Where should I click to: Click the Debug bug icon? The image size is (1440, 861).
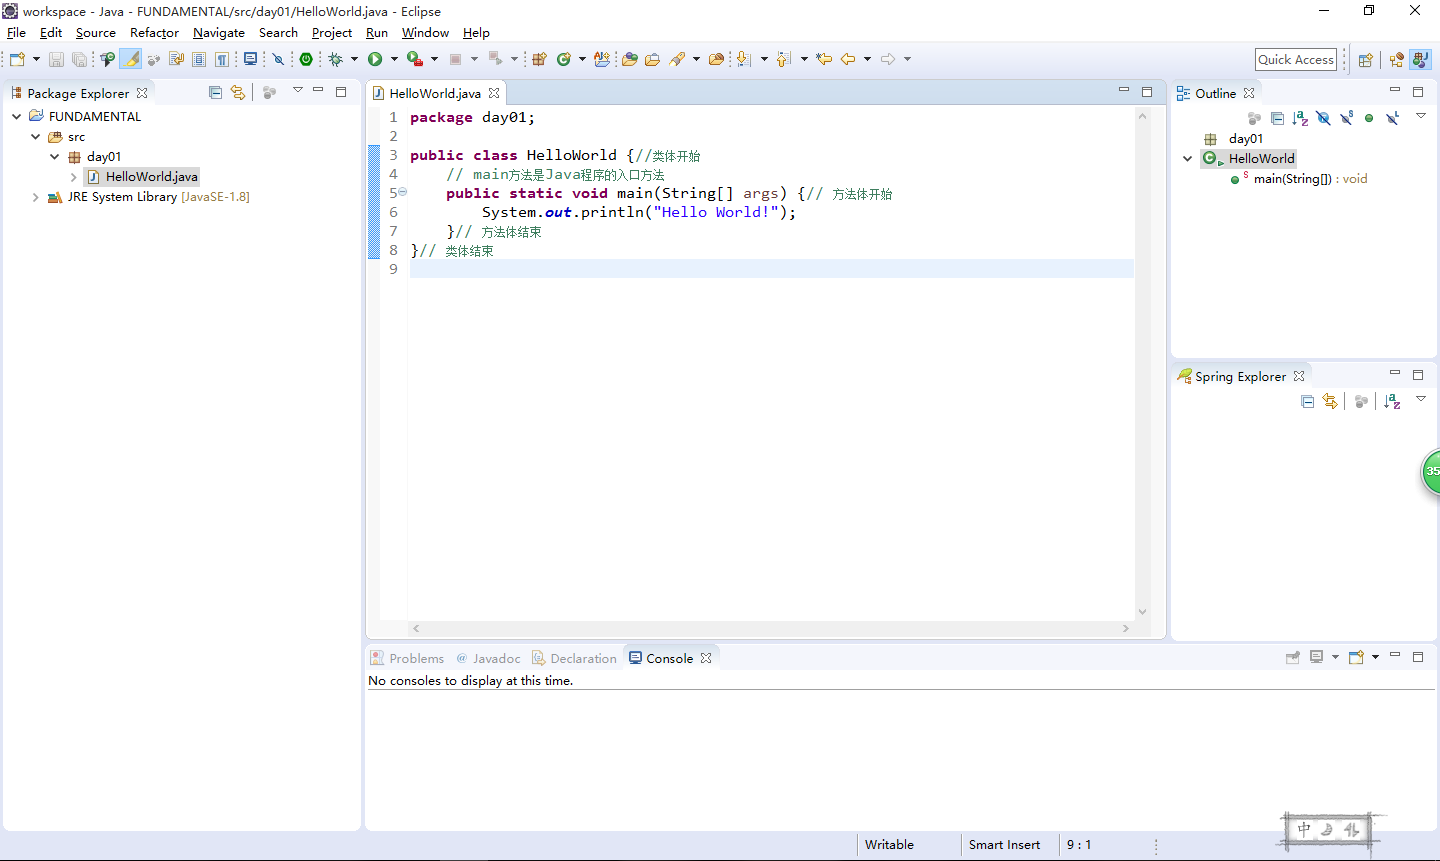pos(336,59)
